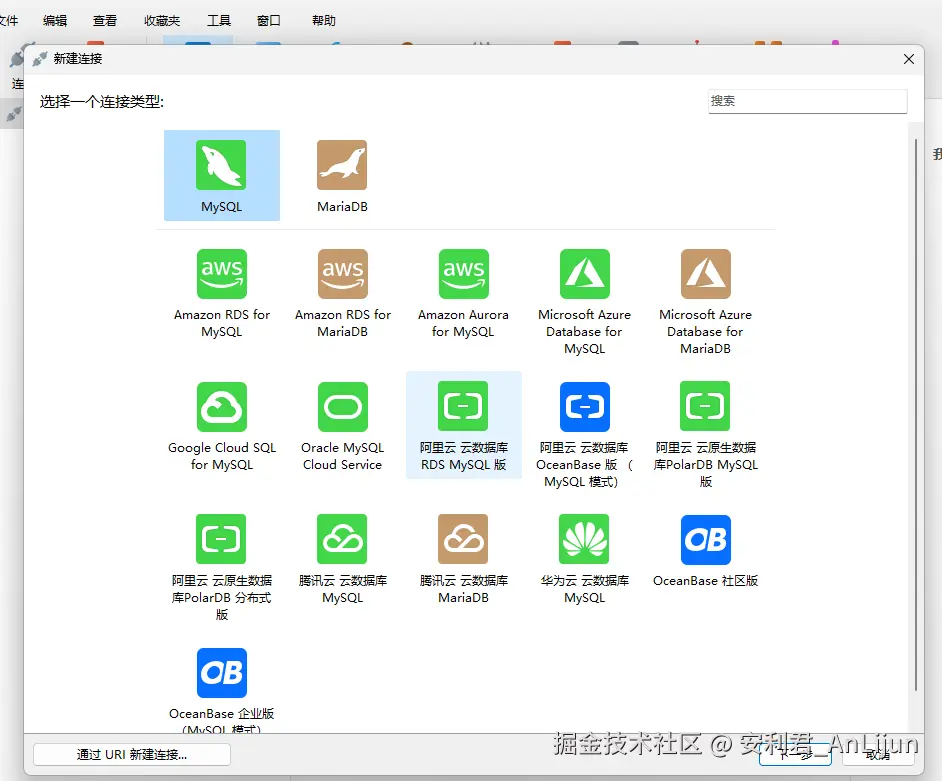The image size is (942, 781).
Task: Open the 编辑 menu
Action: [55, 20]
